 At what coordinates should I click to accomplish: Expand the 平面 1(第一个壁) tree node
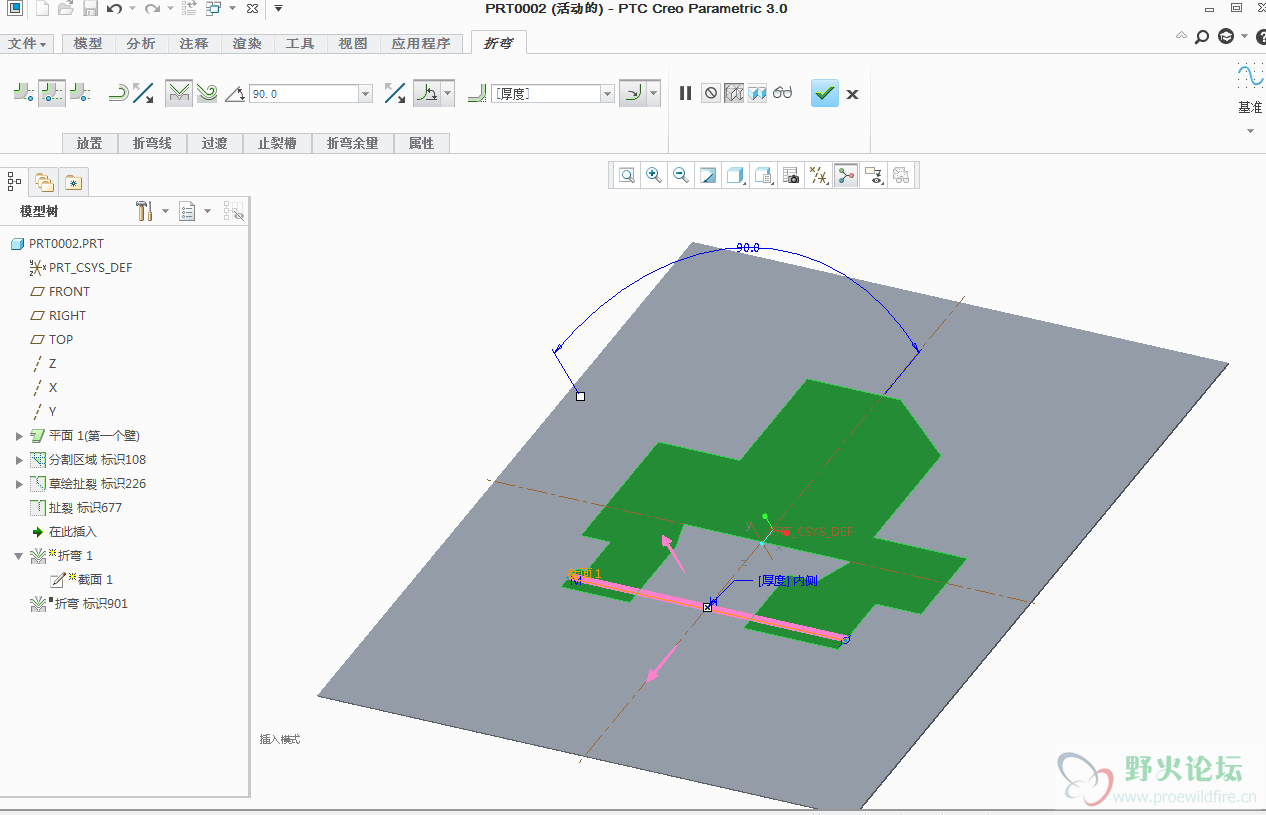tap(19, 436)
